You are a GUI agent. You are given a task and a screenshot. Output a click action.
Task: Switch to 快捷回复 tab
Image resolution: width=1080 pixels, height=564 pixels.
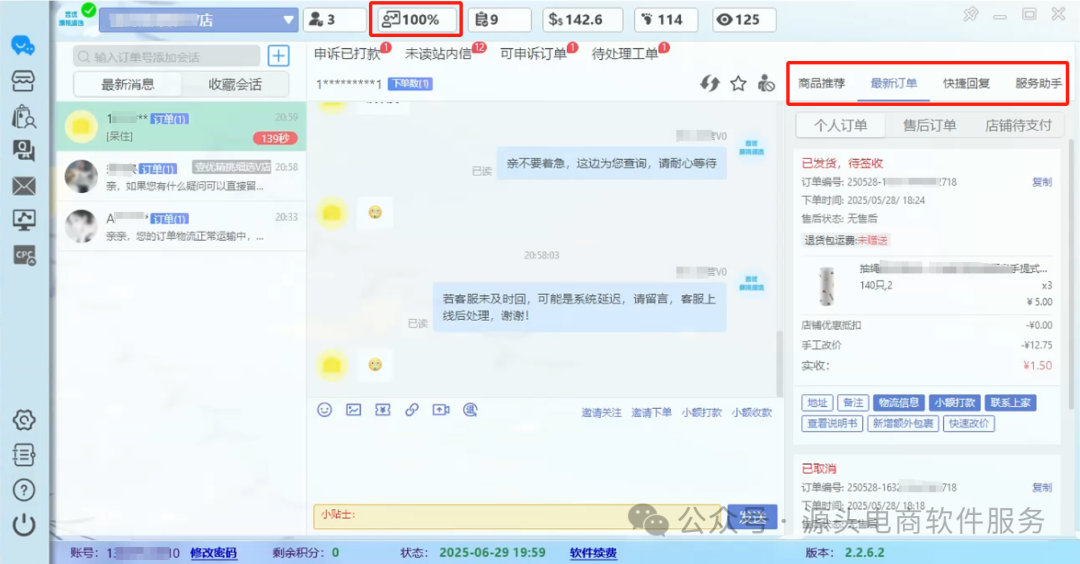coord(966,83)
